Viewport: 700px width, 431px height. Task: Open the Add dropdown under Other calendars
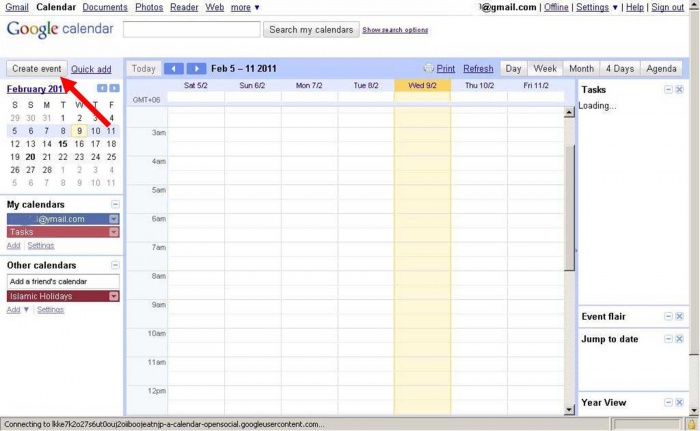[18, 310]
